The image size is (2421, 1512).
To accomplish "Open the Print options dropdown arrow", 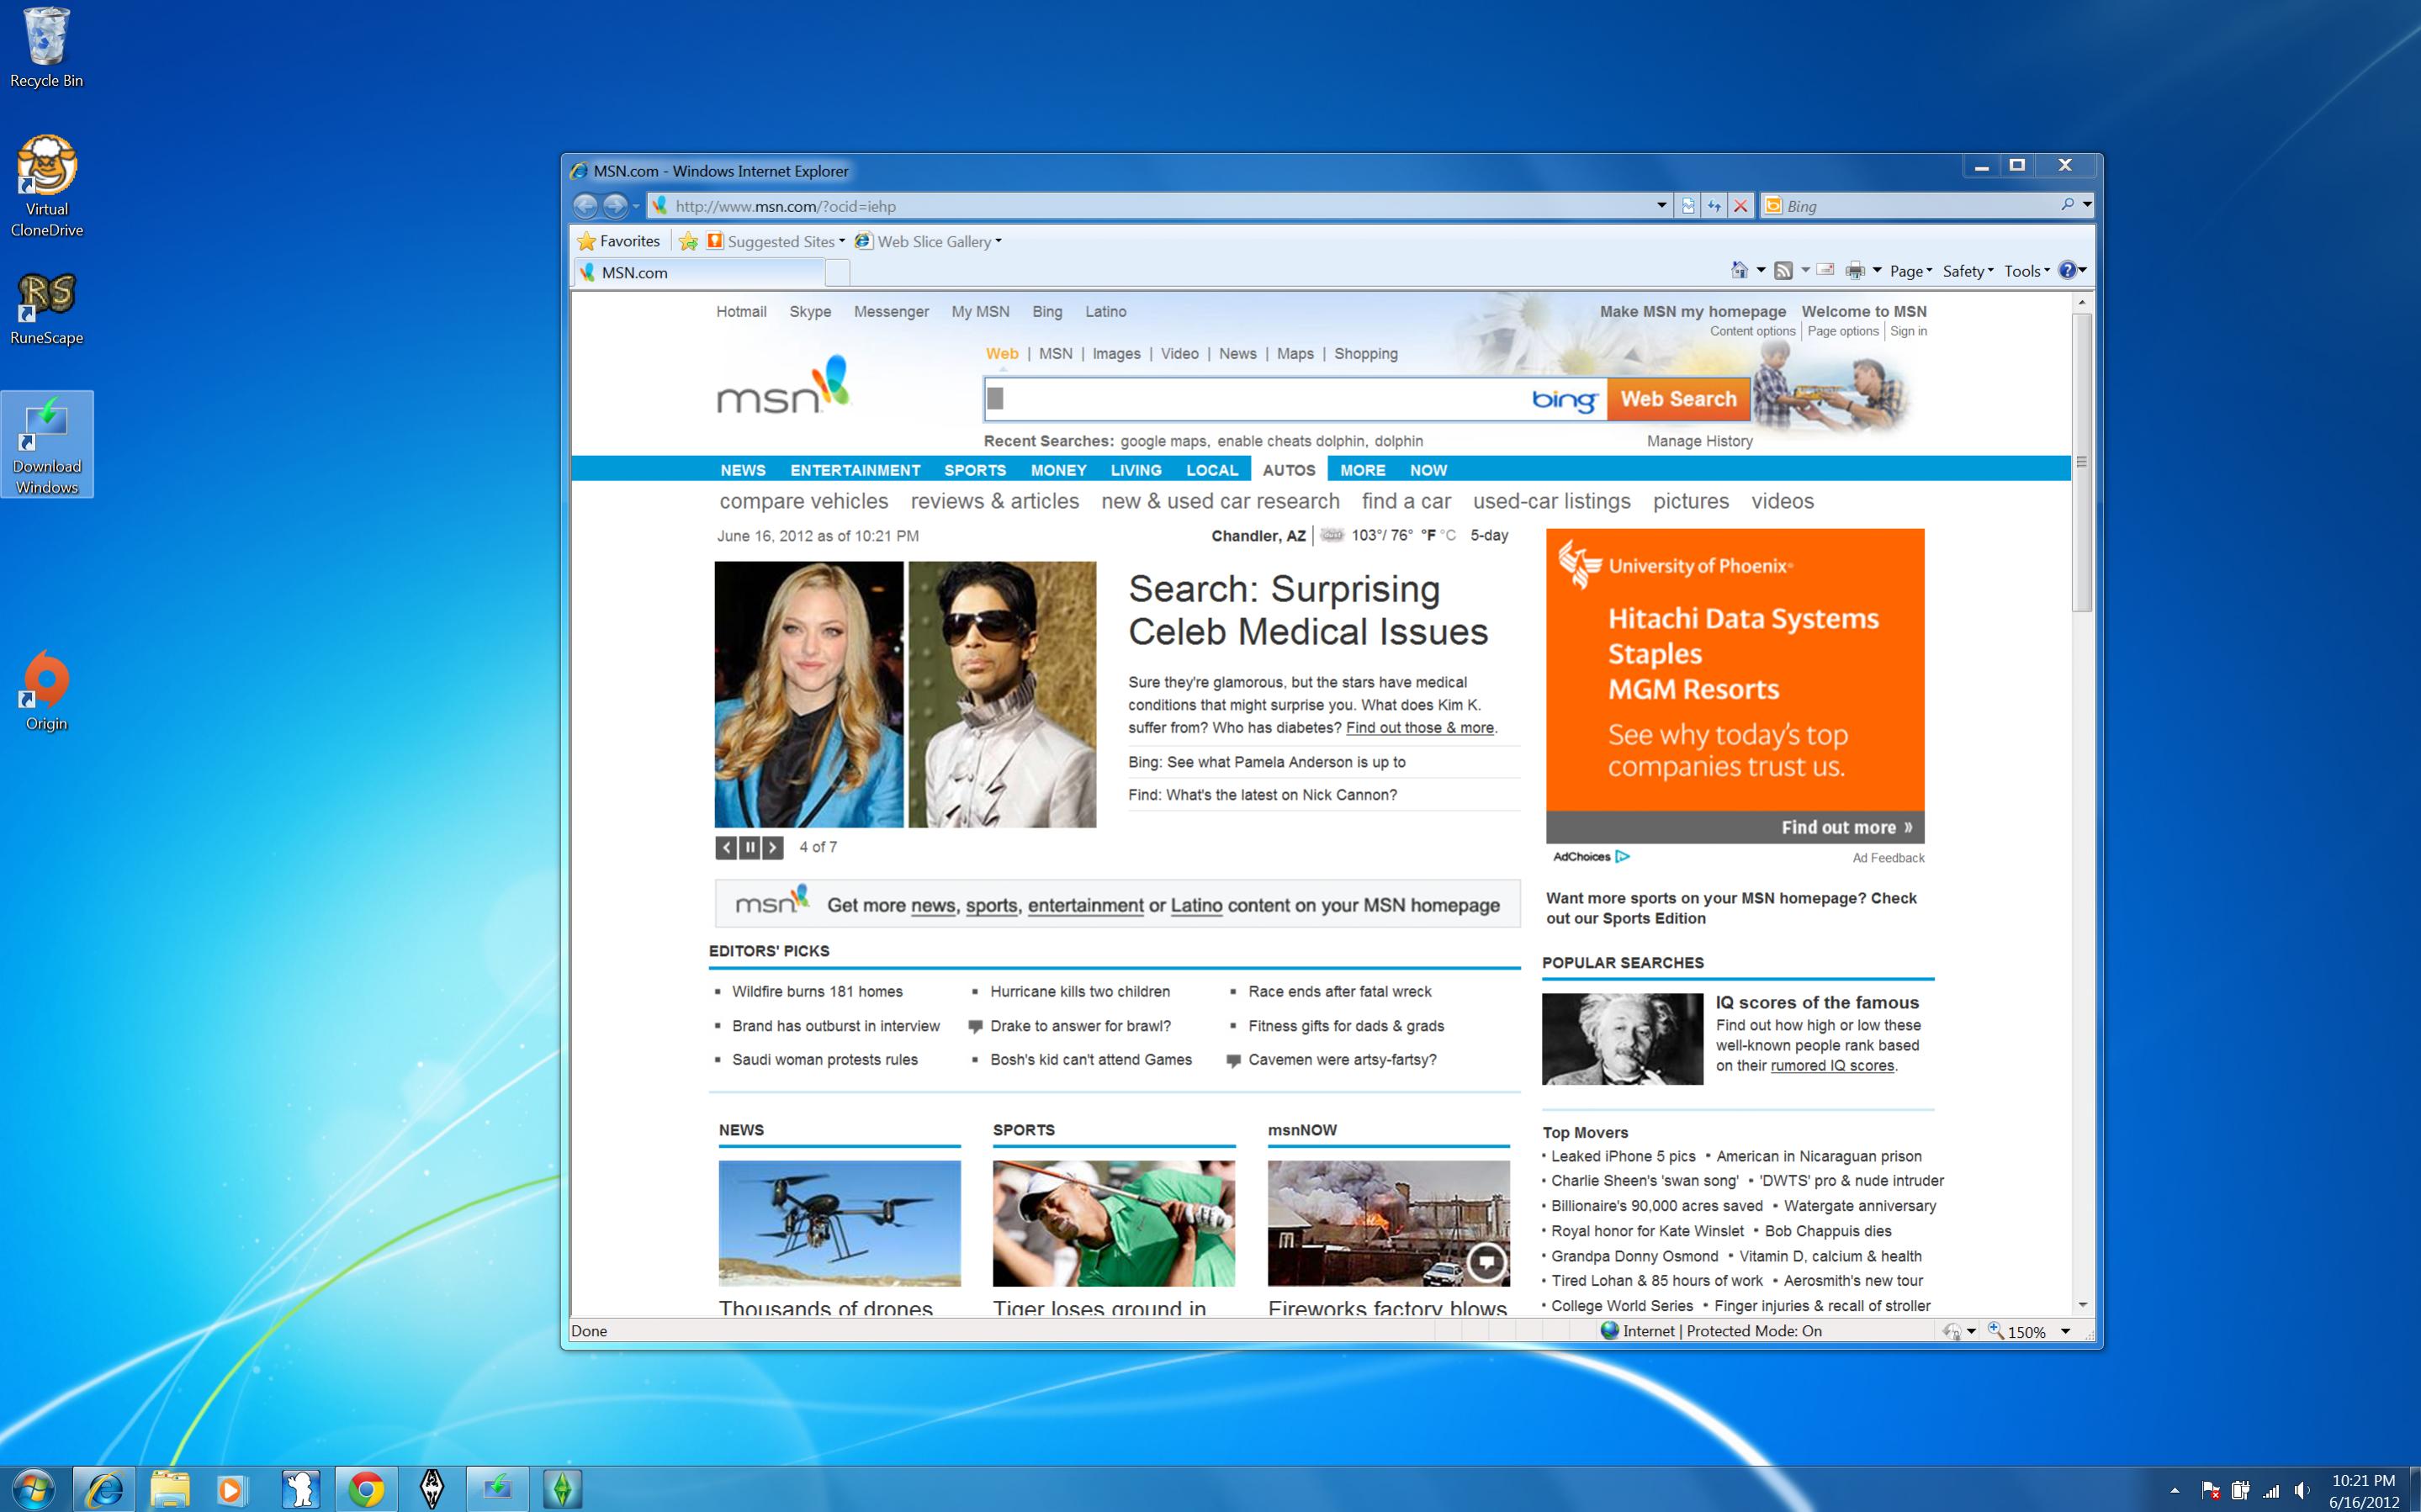I will pos(1877,270).
